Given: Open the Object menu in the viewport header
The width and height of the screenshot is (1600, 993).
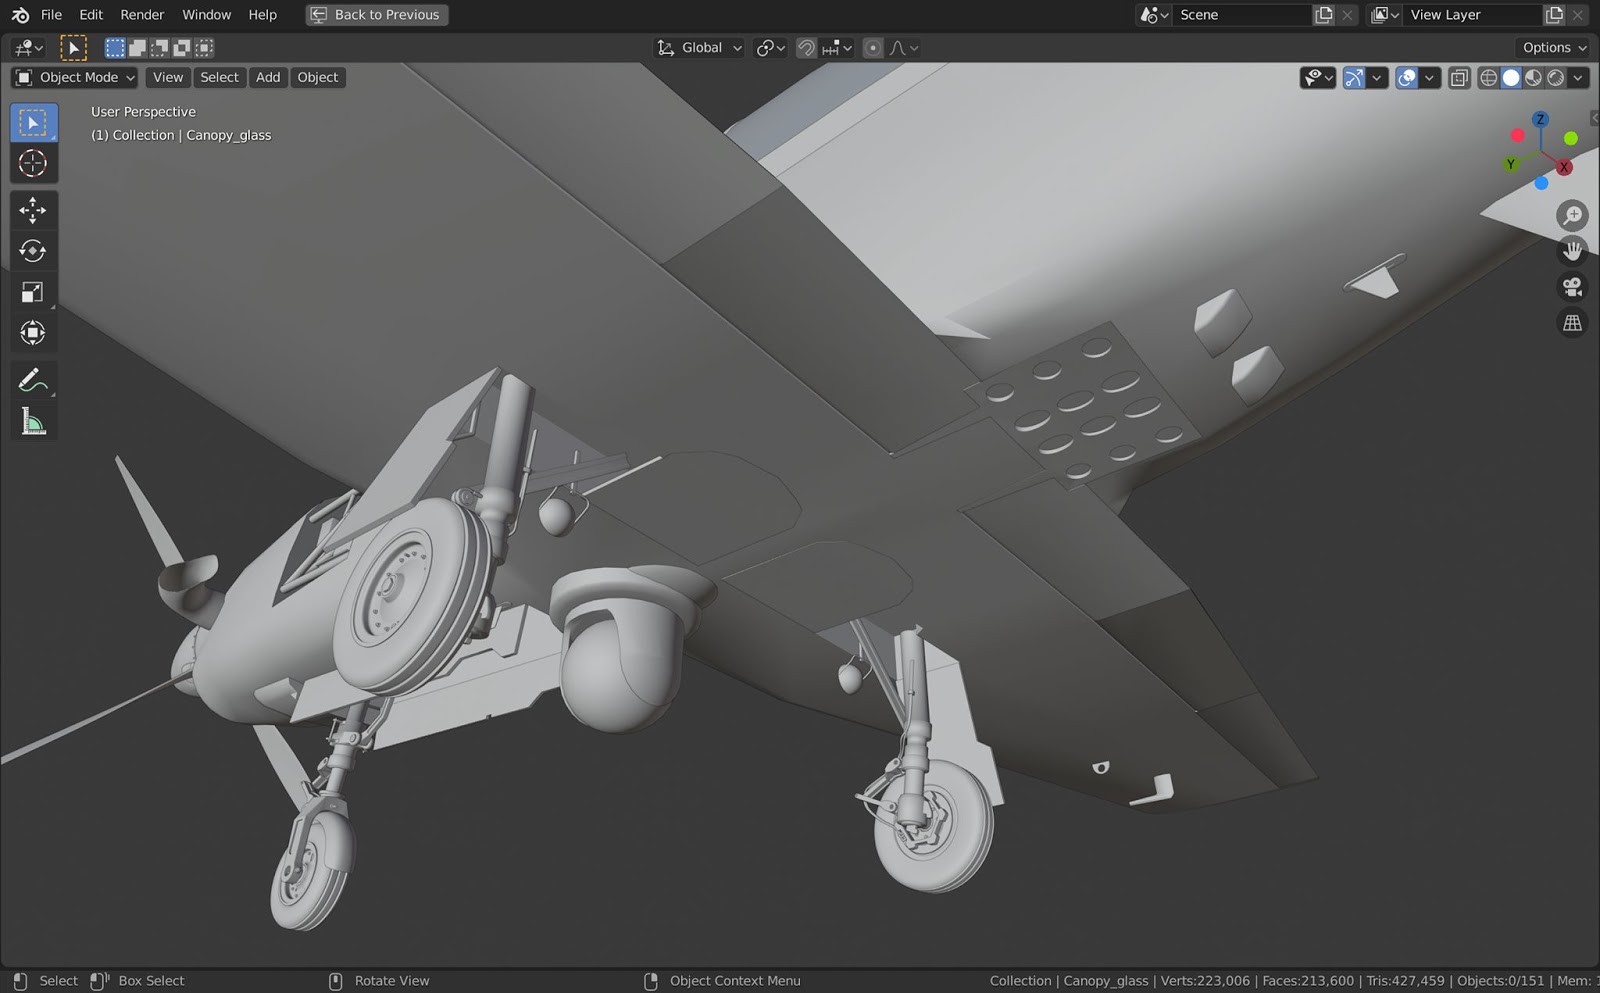Looking at the screenshot, I should (317, 77).
